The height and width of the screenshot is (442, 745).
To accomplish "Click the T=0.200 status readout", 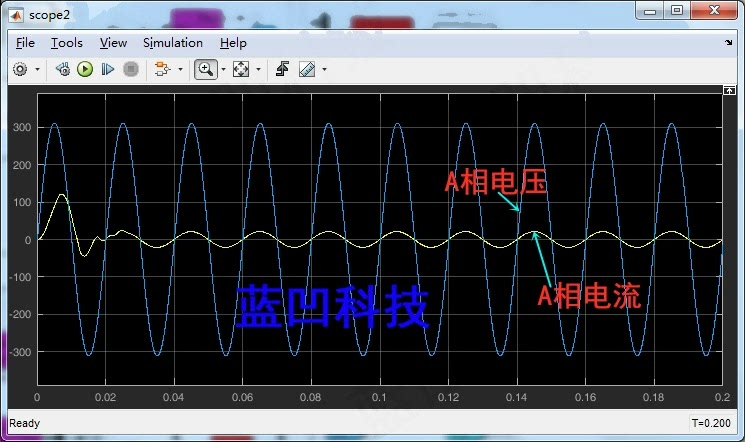I will pos(711,423).
